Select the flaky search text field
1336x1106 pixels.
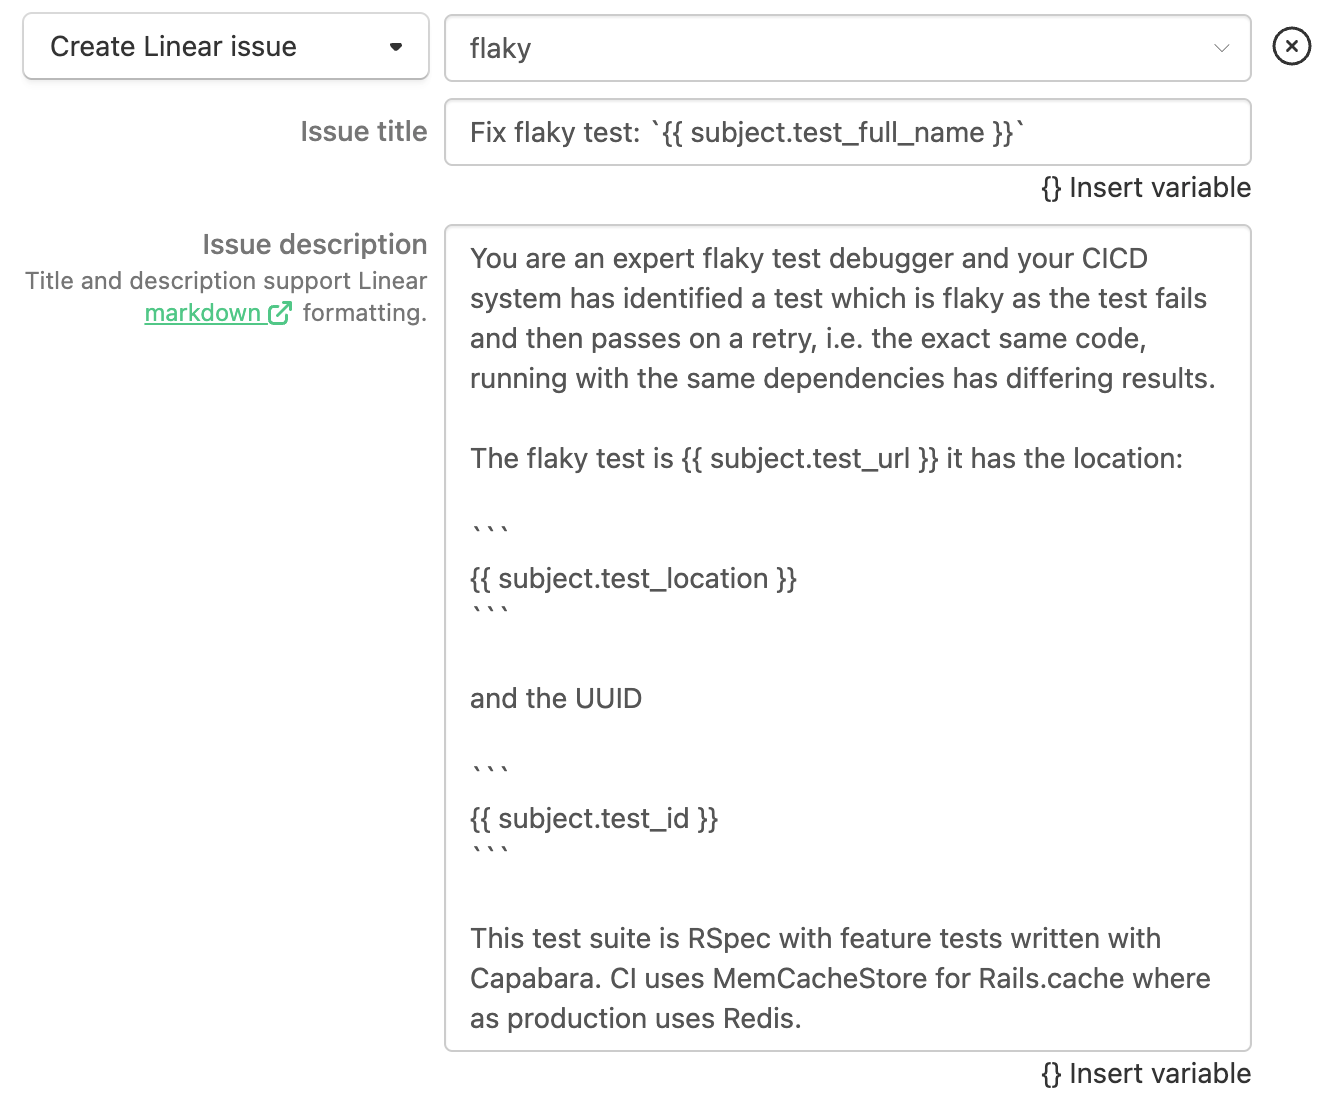[800, 47]
